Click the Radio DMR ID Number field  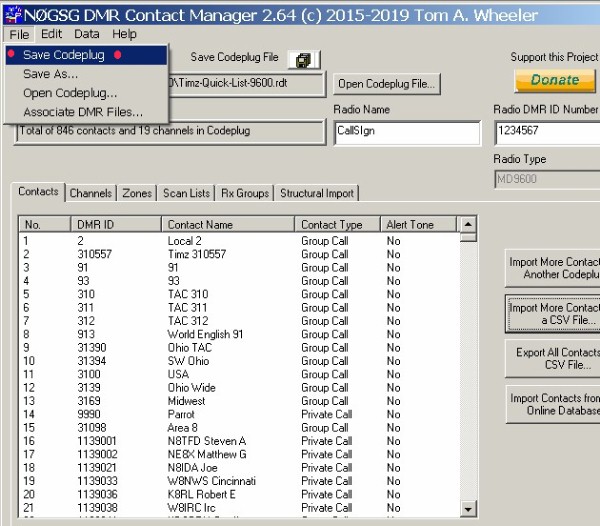(x=547, y=133)
